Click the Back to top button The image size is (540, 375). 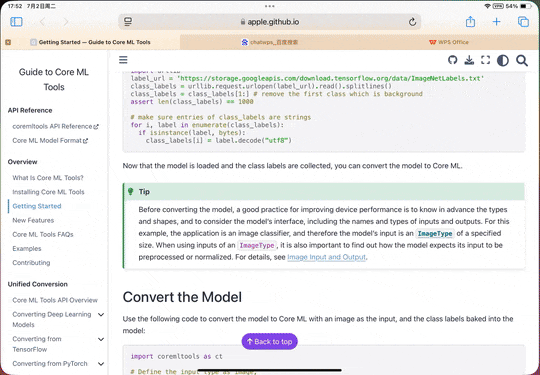click(x=270, y=341)
